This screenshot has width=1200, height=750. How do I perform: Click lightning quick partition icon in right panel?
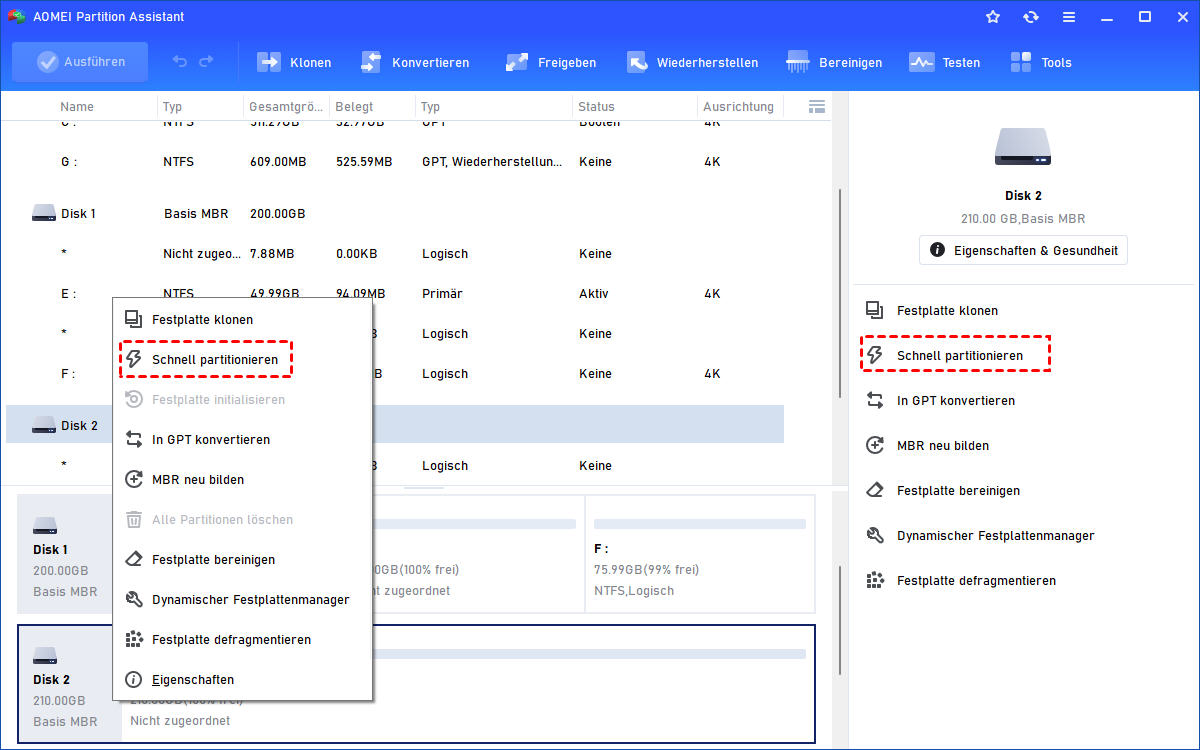pyautogui.click(x=875, y=355)
